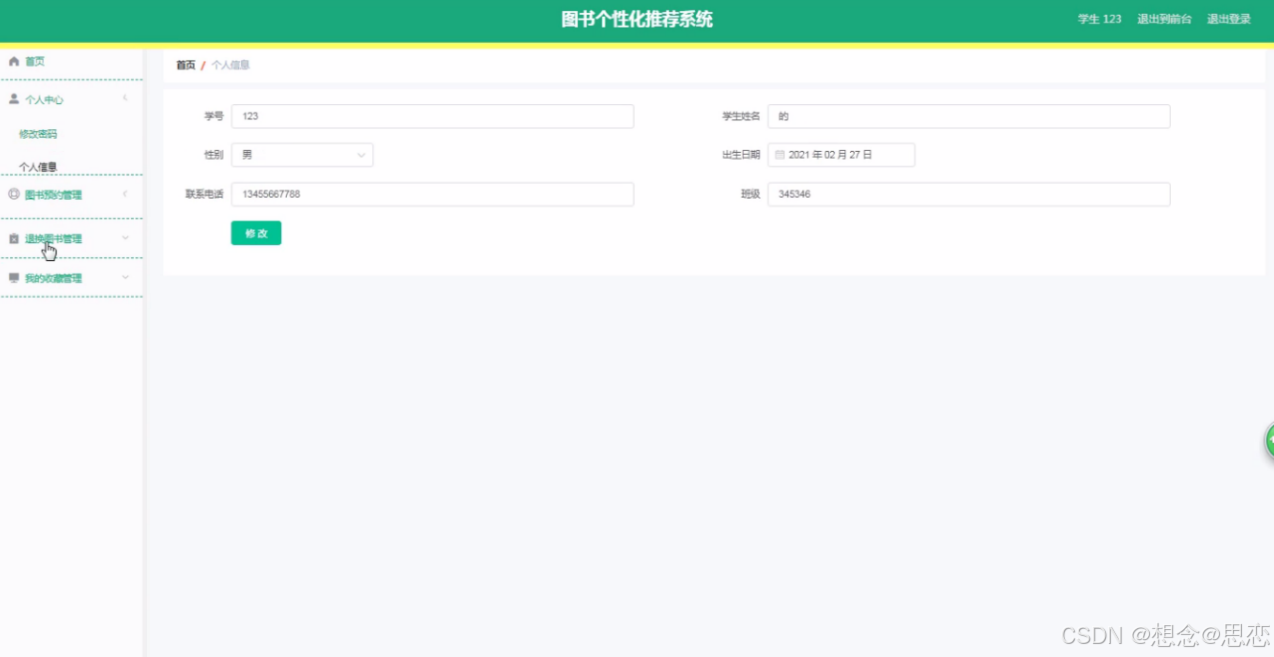Image resolution: width=1274 pixels, height=657 pixels.
Task: Click the calendar icon in 出生日期 field
Action: tap(780, 155)
